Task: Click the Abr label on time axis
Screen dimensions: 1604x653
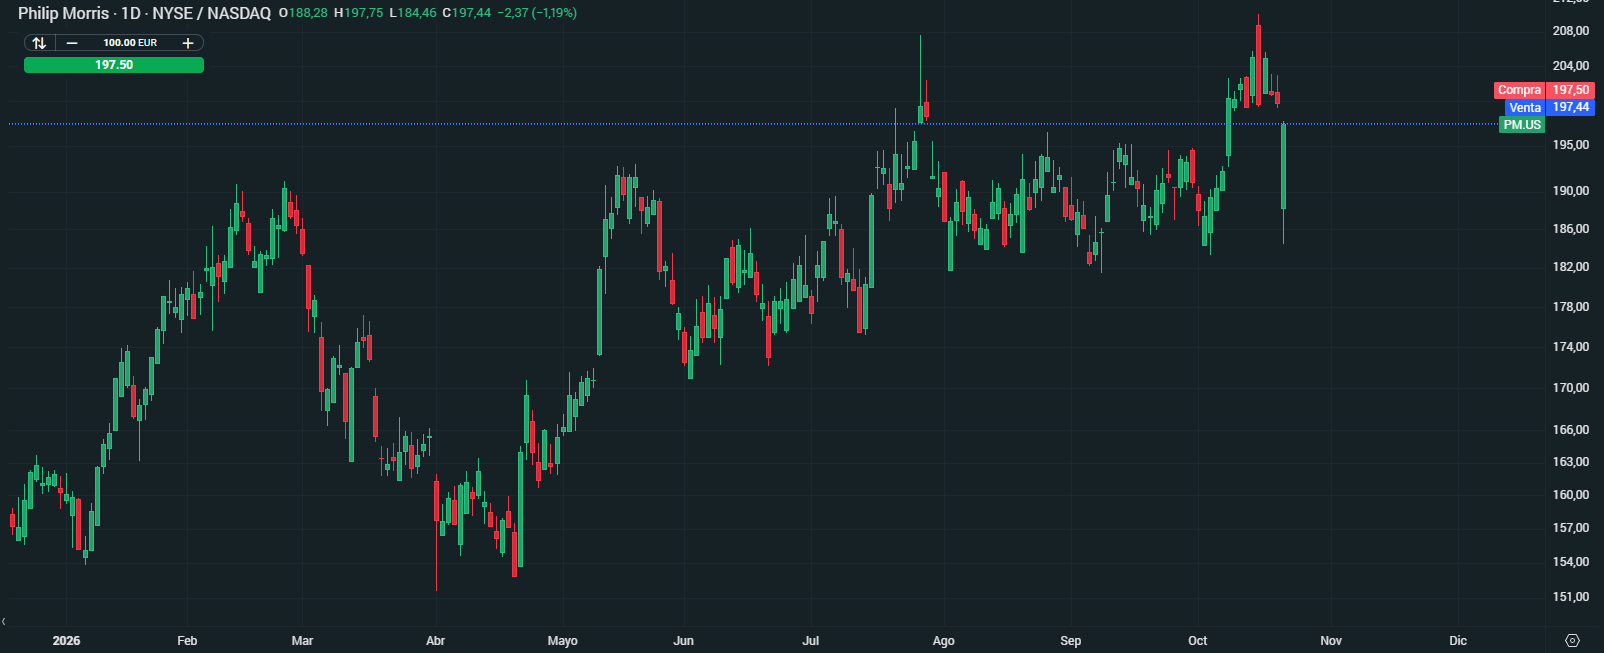Action: [x=435, y=641]
